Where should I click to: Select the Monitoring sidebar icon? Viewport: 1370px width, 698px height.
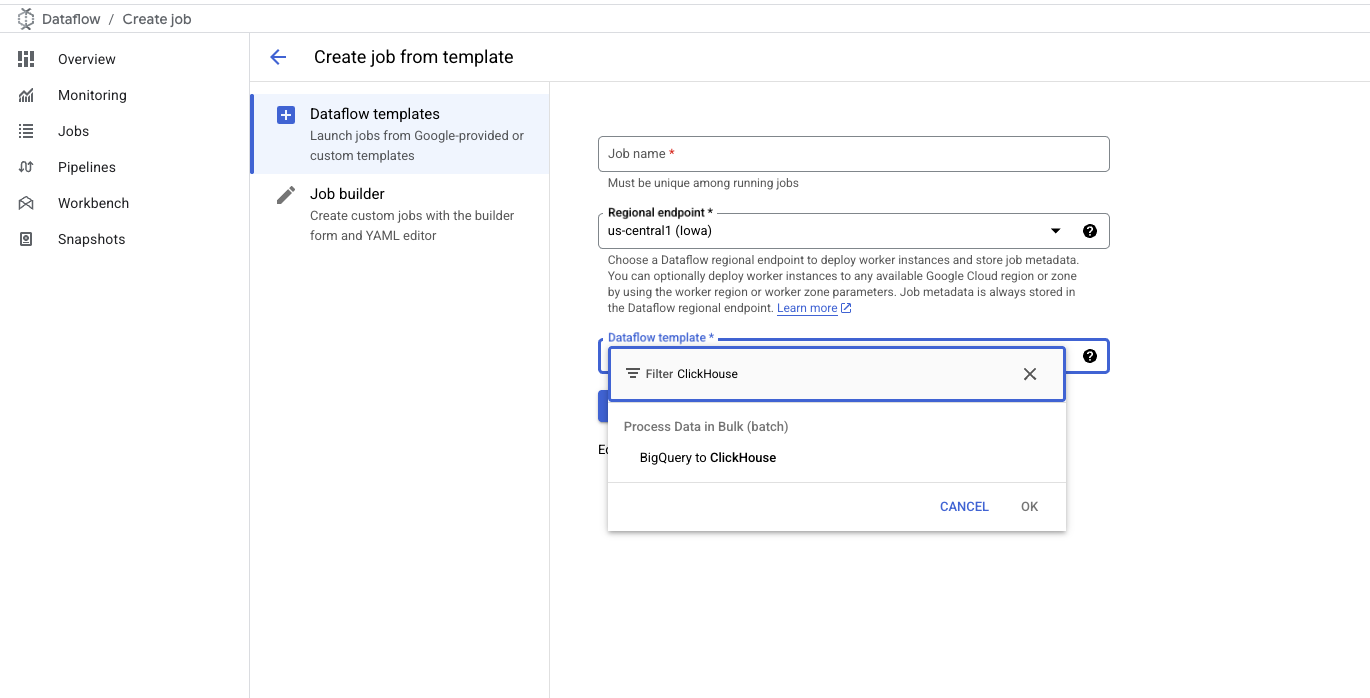point(26,95)
